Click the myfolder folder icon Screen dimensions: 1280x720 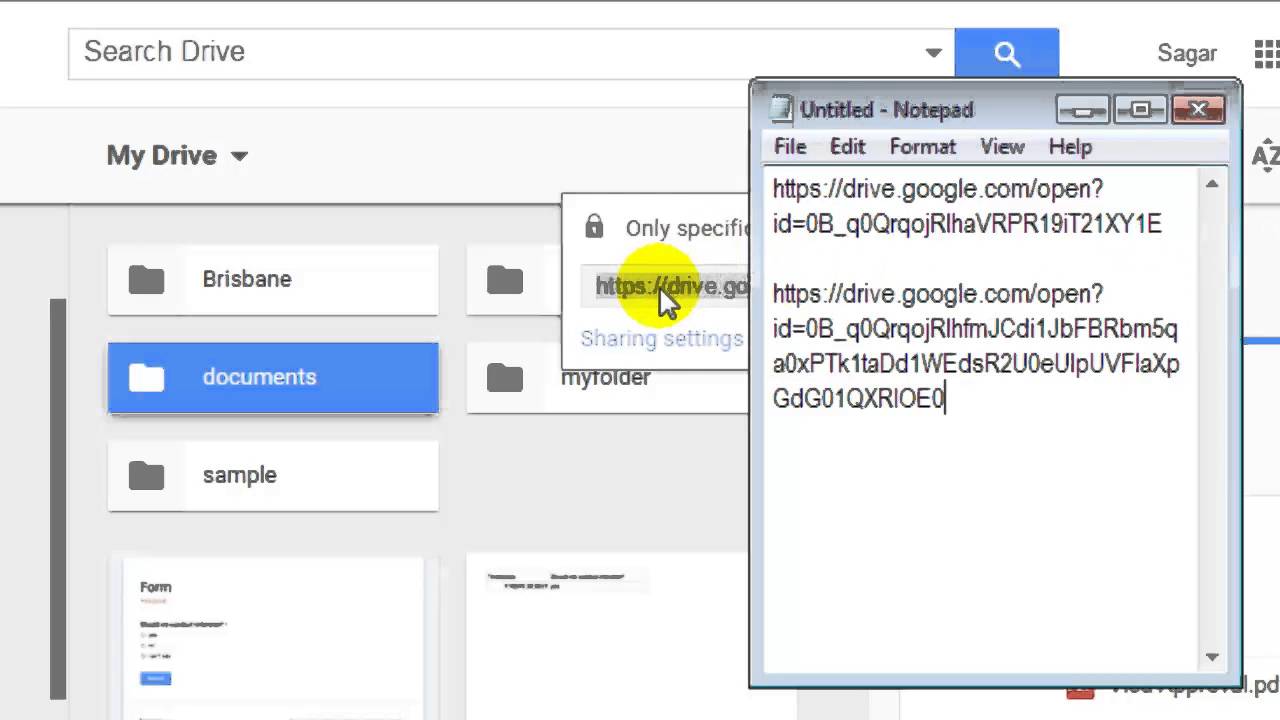click(505, 378)
